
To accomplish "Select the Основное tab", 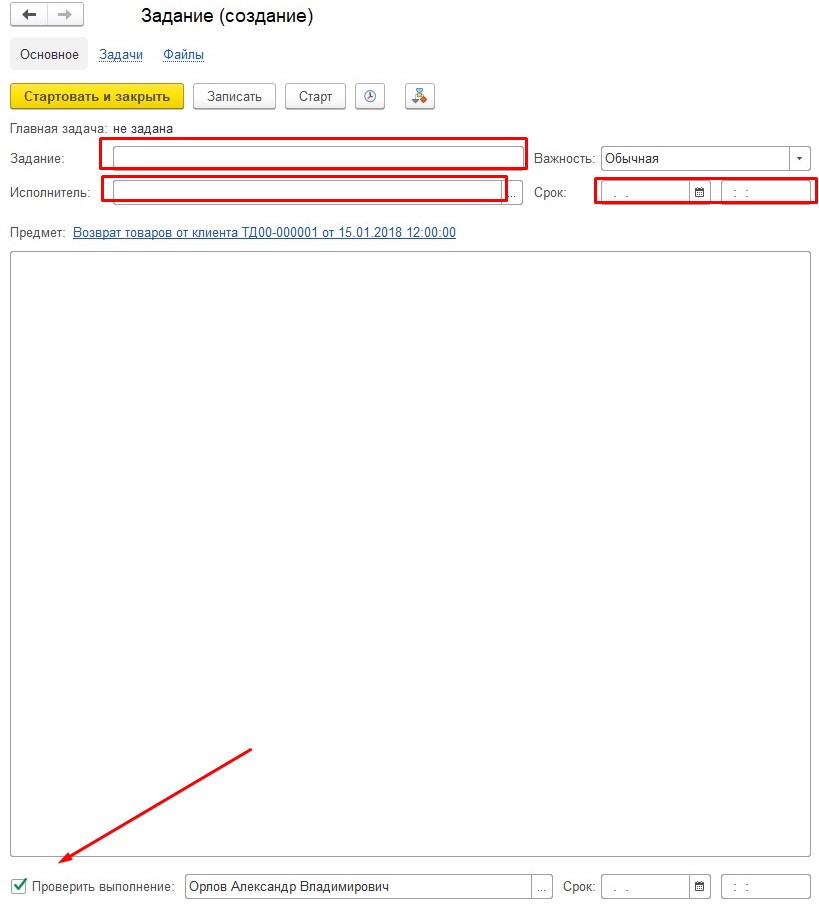I will [49, 55].
